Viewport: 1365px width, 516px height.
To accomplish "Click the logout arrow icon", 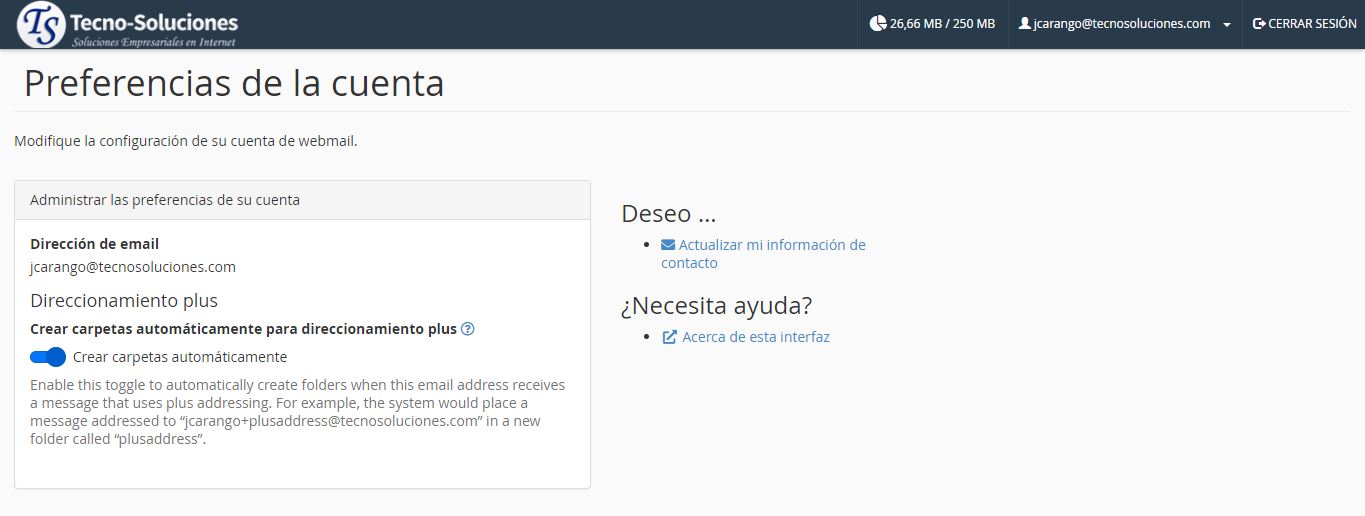I will [1258, 24].
